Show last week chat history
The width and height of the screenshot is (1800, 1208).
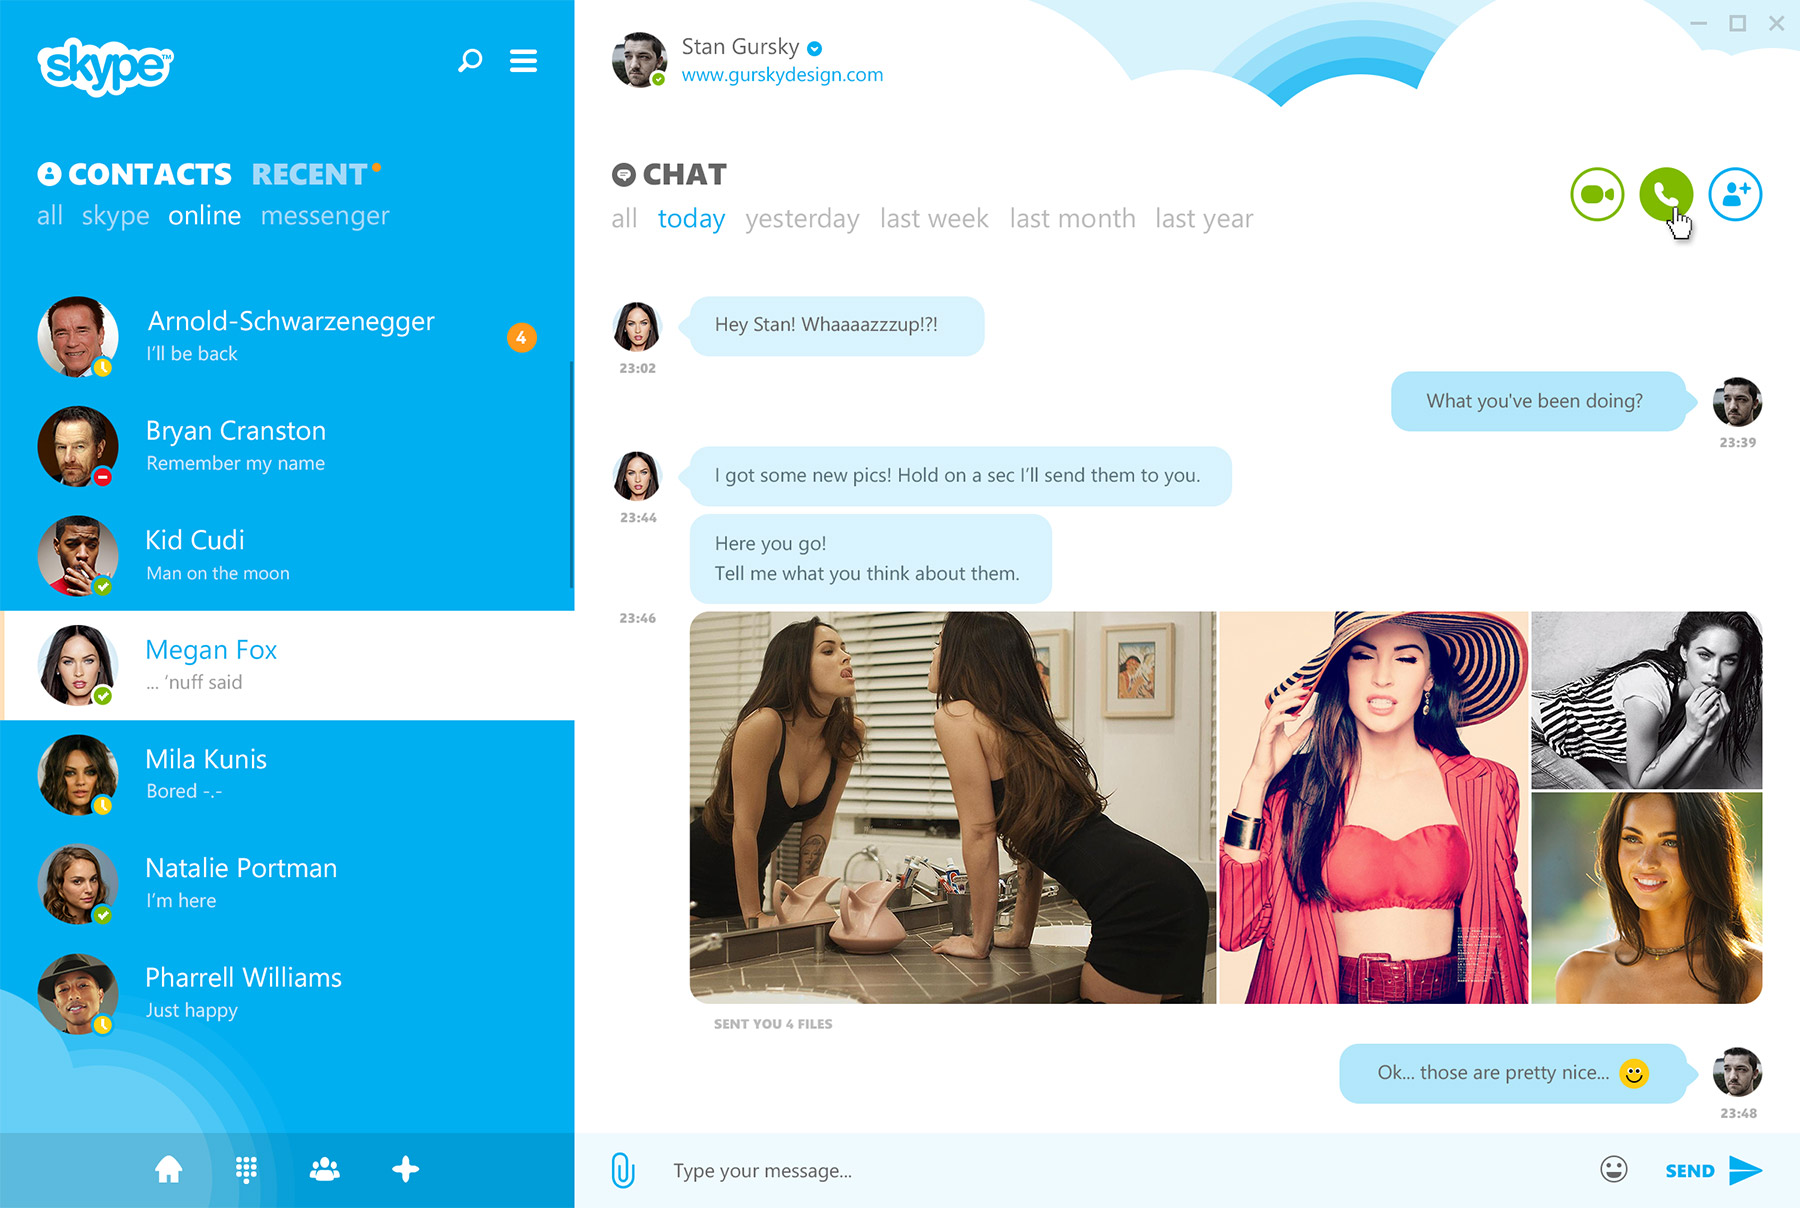point(934,219)
